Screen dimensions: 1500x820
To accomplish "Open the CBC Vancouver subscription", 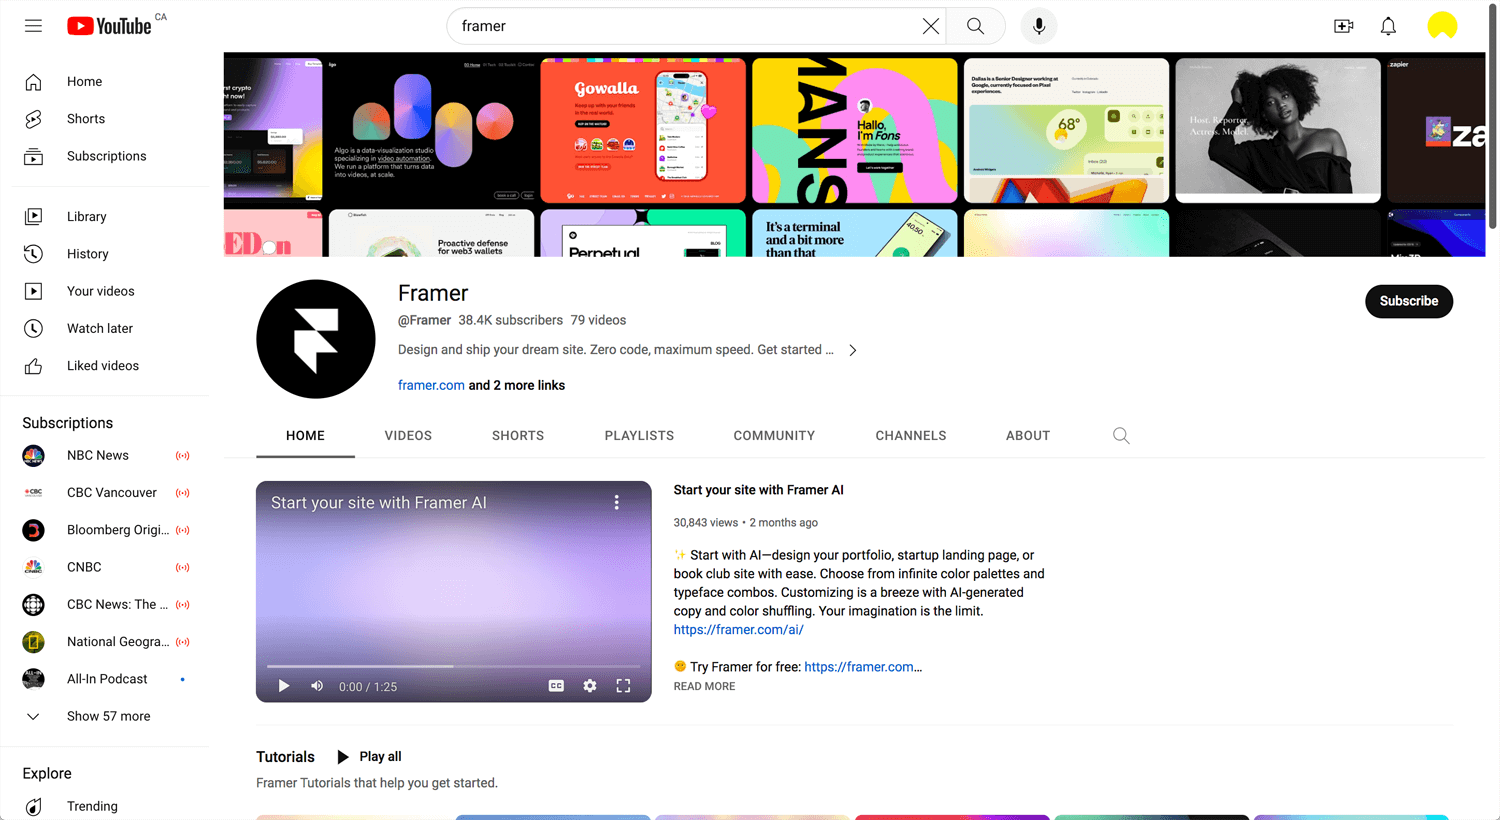I will click(x=110, y=492).
